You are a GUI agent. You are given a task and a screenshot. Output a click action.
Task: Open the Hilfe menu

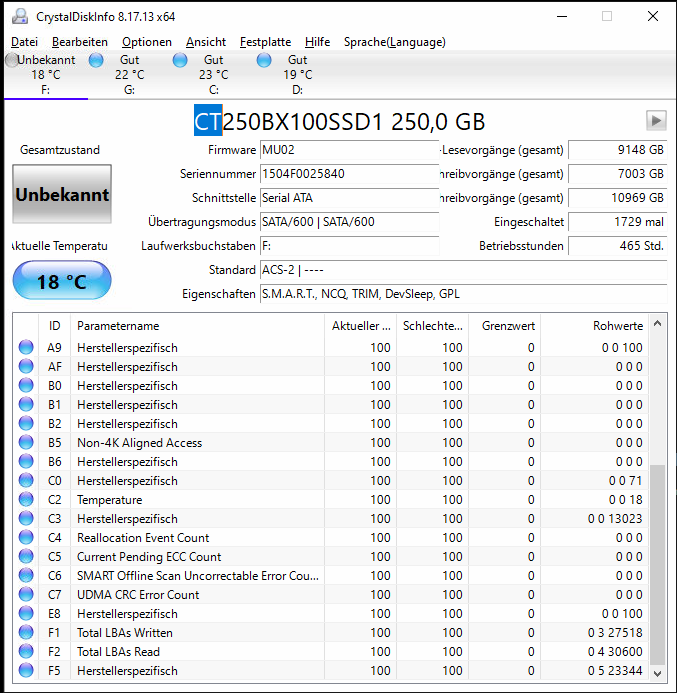pyautogui.click(x=317, y=42)
